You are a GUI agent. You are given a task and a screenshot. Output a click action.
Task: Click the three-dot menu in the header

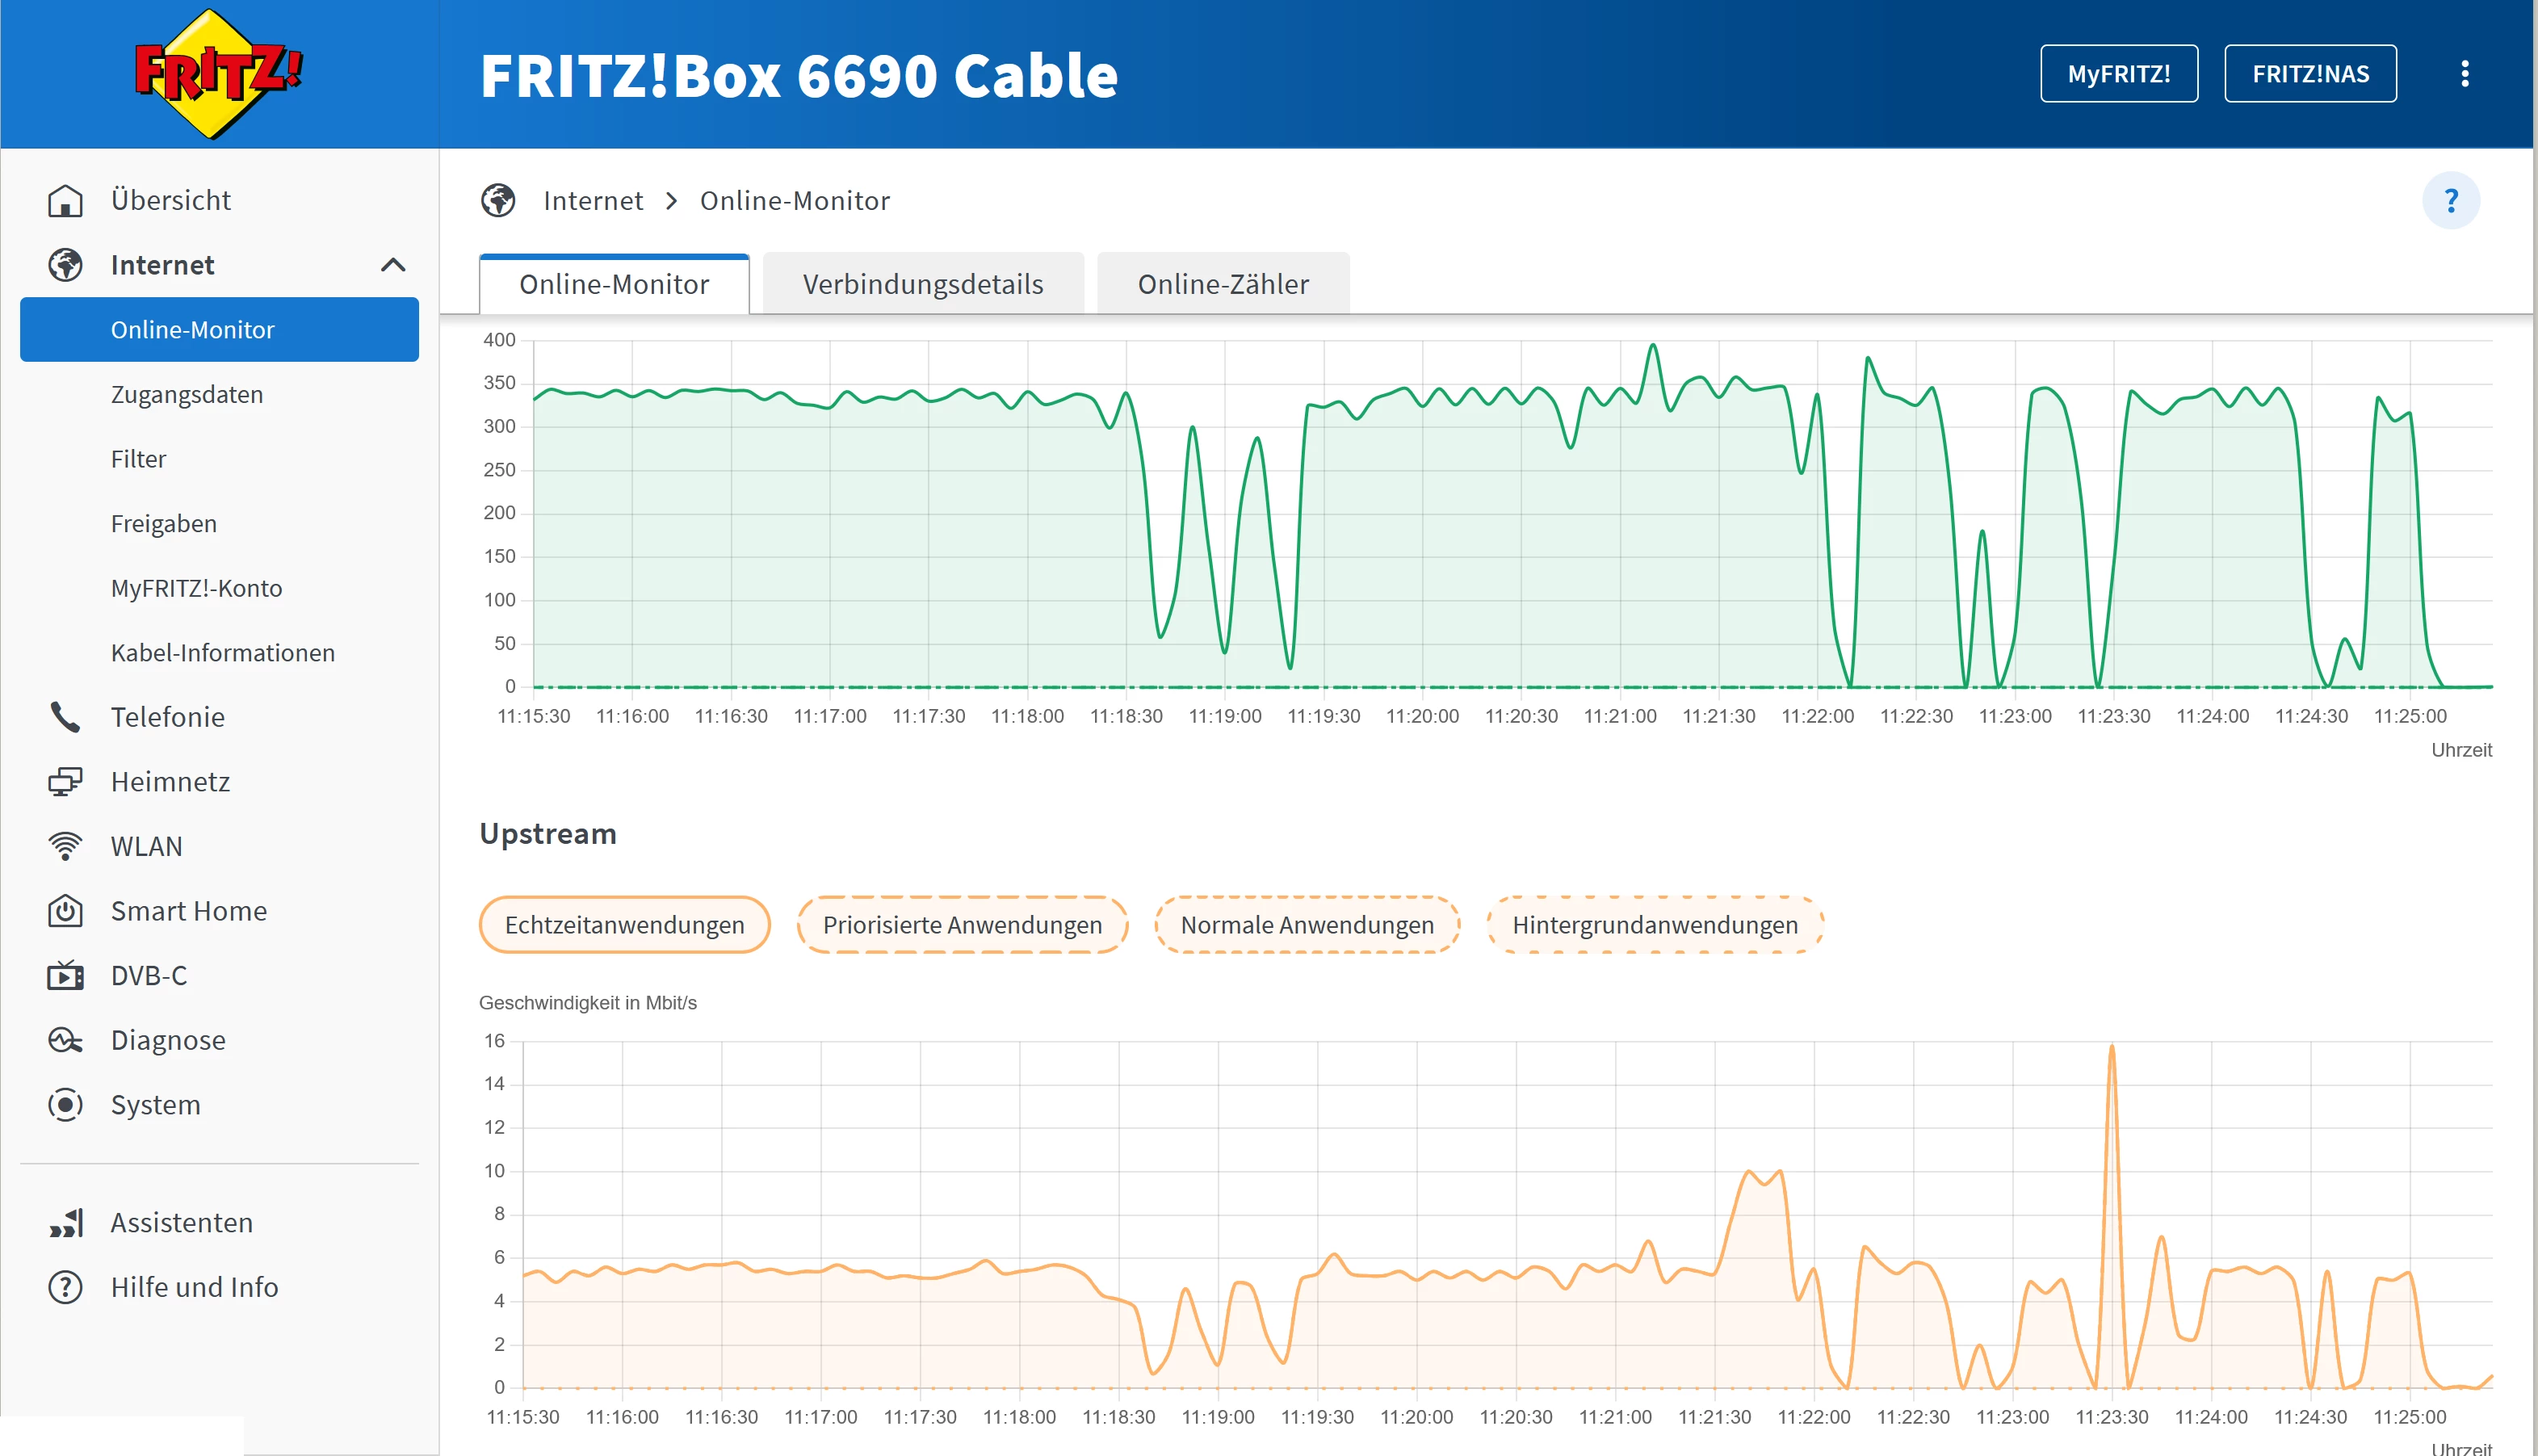tap(2464, 74)
